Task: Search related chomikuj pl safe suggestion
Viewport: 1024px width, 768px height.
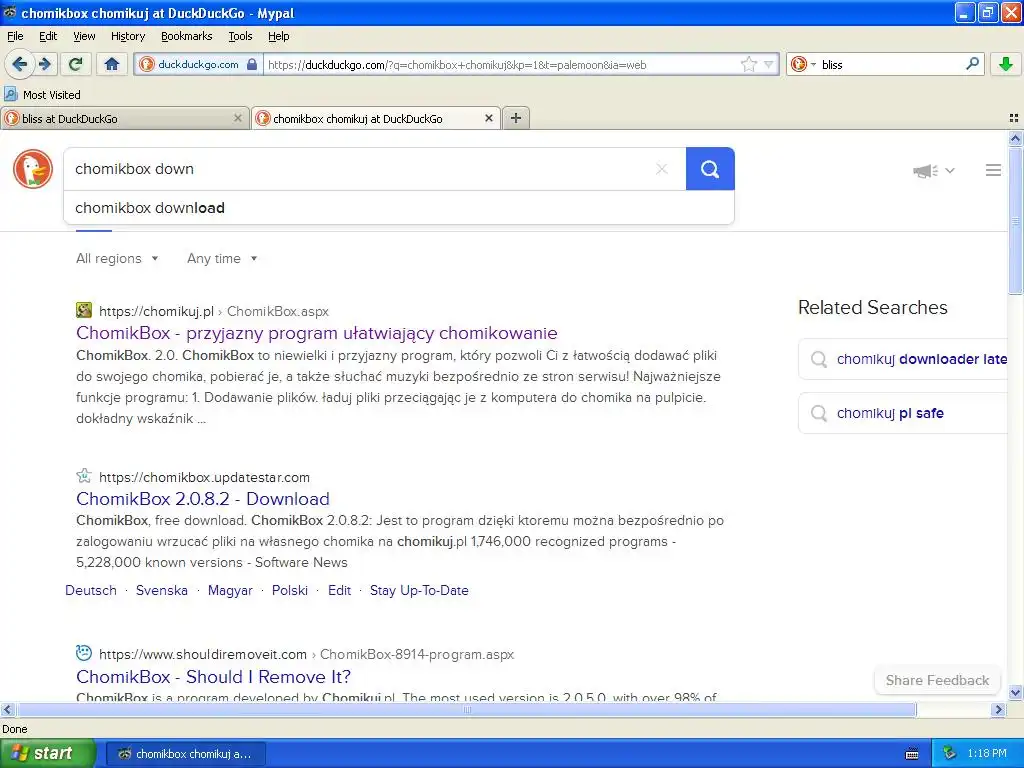Action: [x=904, y=413]
